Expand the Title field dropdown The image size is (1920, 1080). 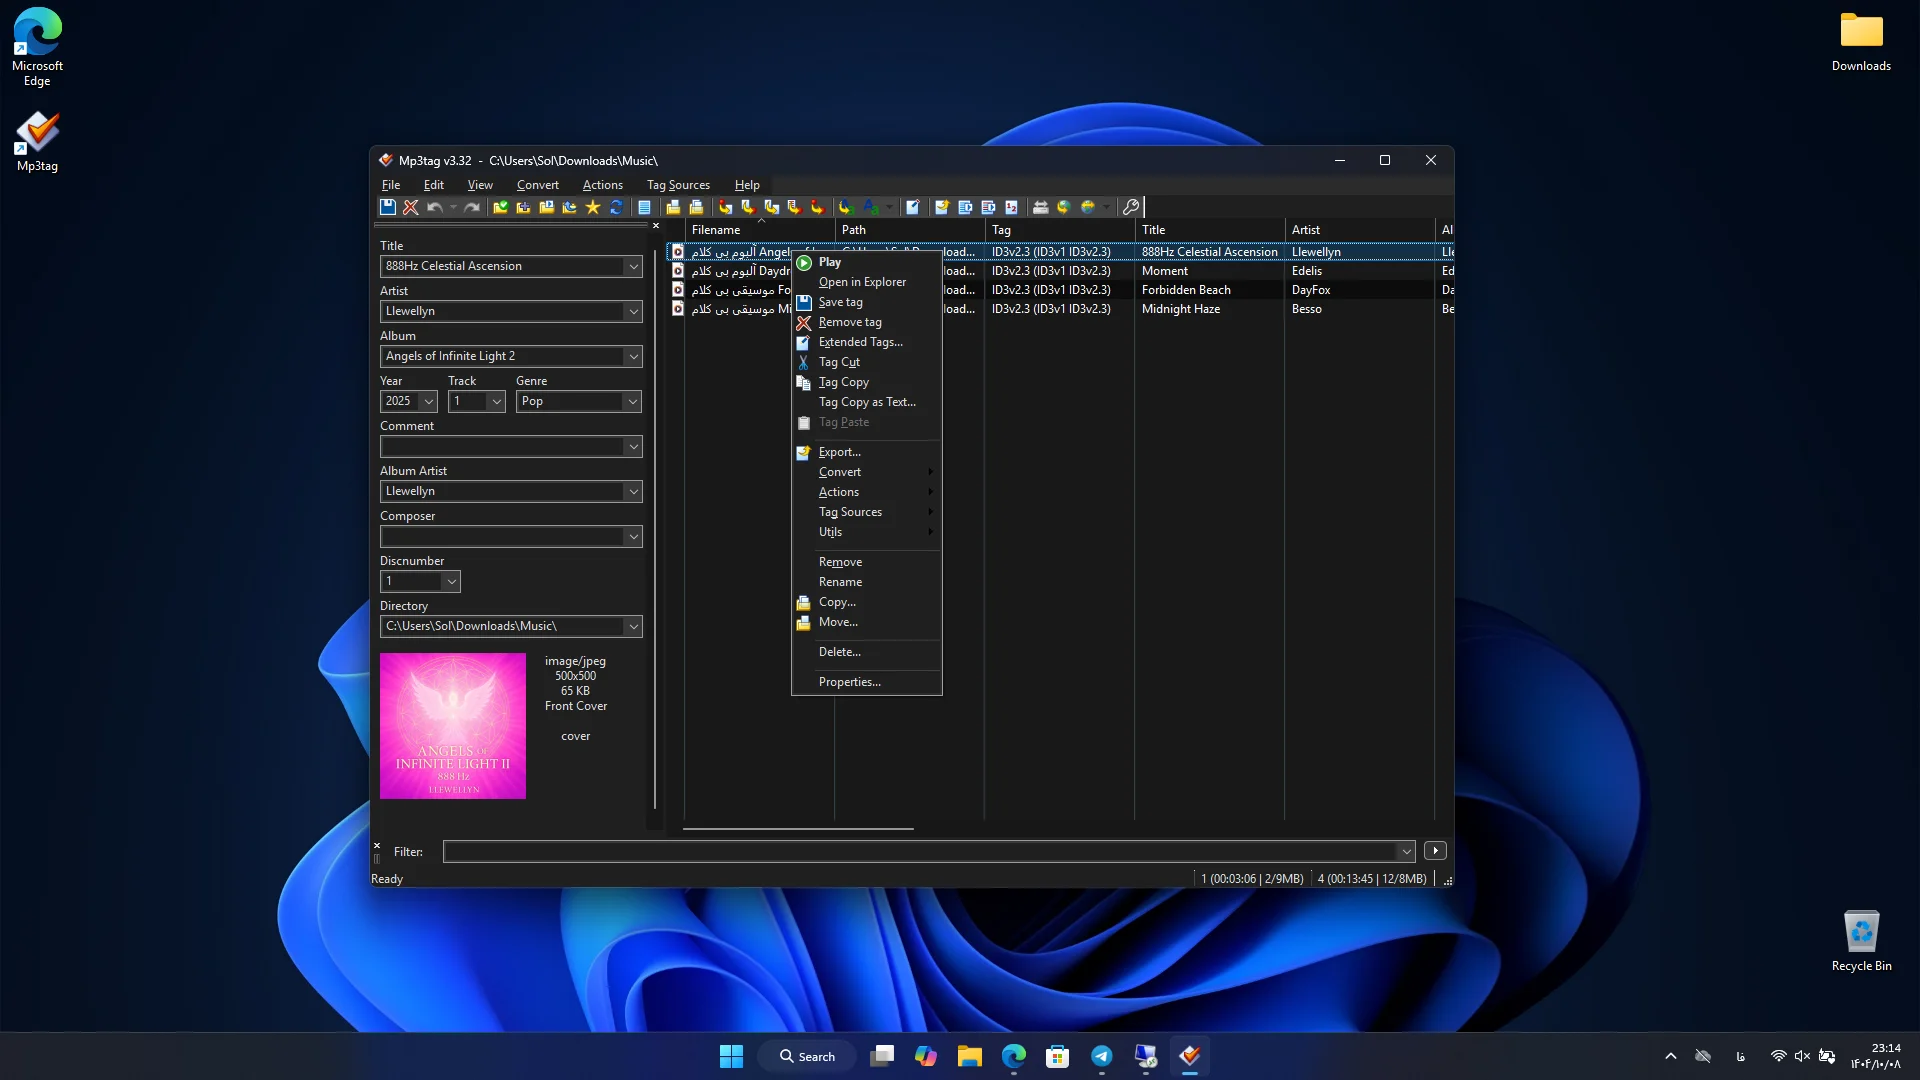633,266
